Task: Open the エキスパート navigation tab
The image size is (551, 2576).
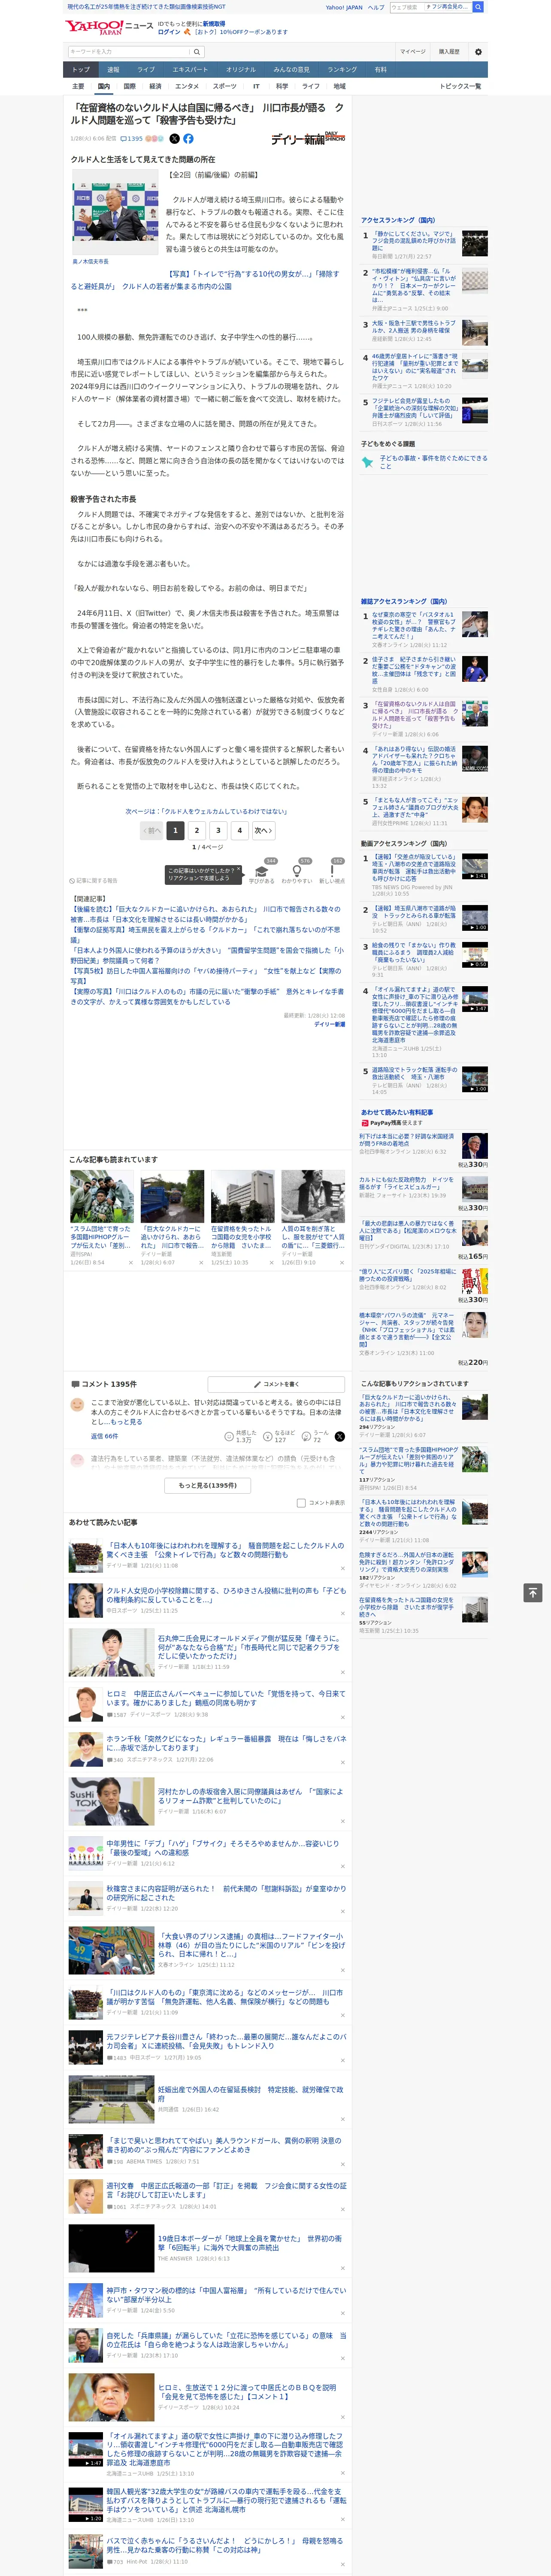Action: tap(190, 70)
